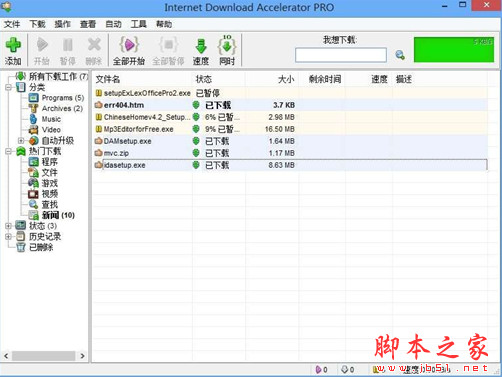
Task: Open the 查看 menu
Action: pyautogui.click(x=88, y=24)
